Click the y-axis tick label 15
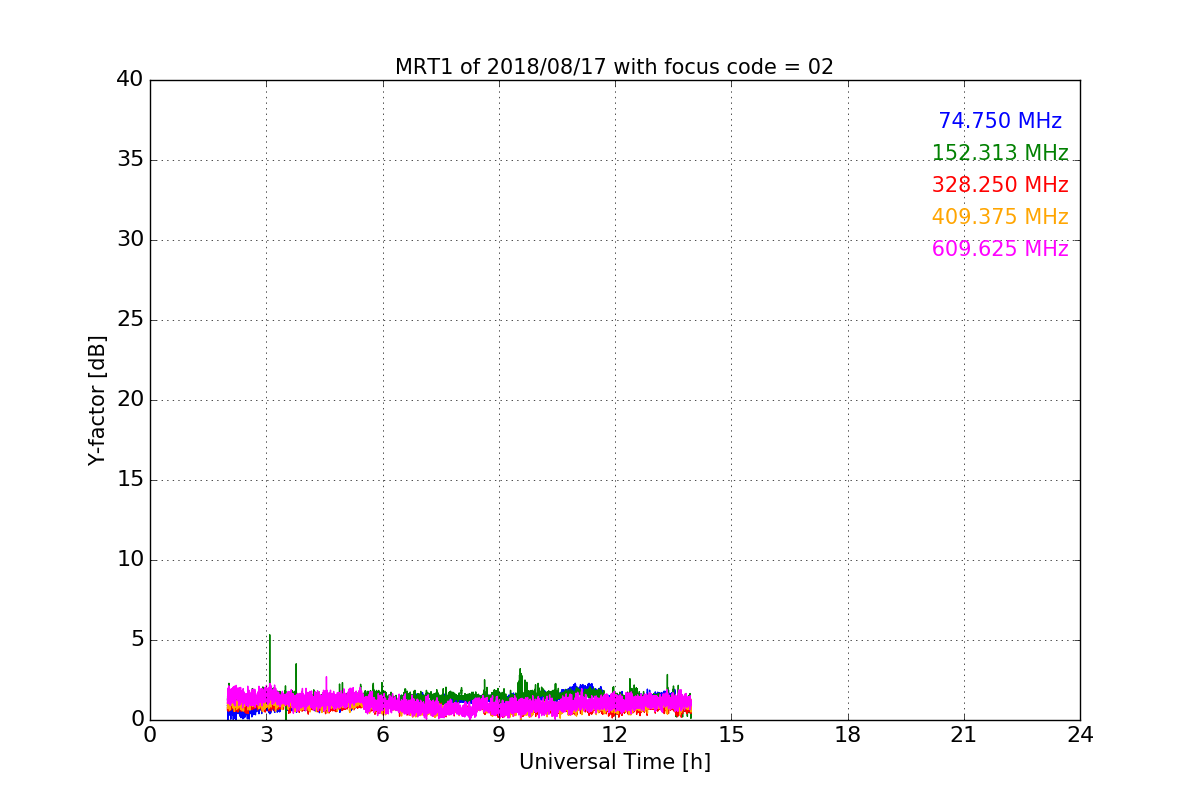1200x800 pixels. [130, 480]
